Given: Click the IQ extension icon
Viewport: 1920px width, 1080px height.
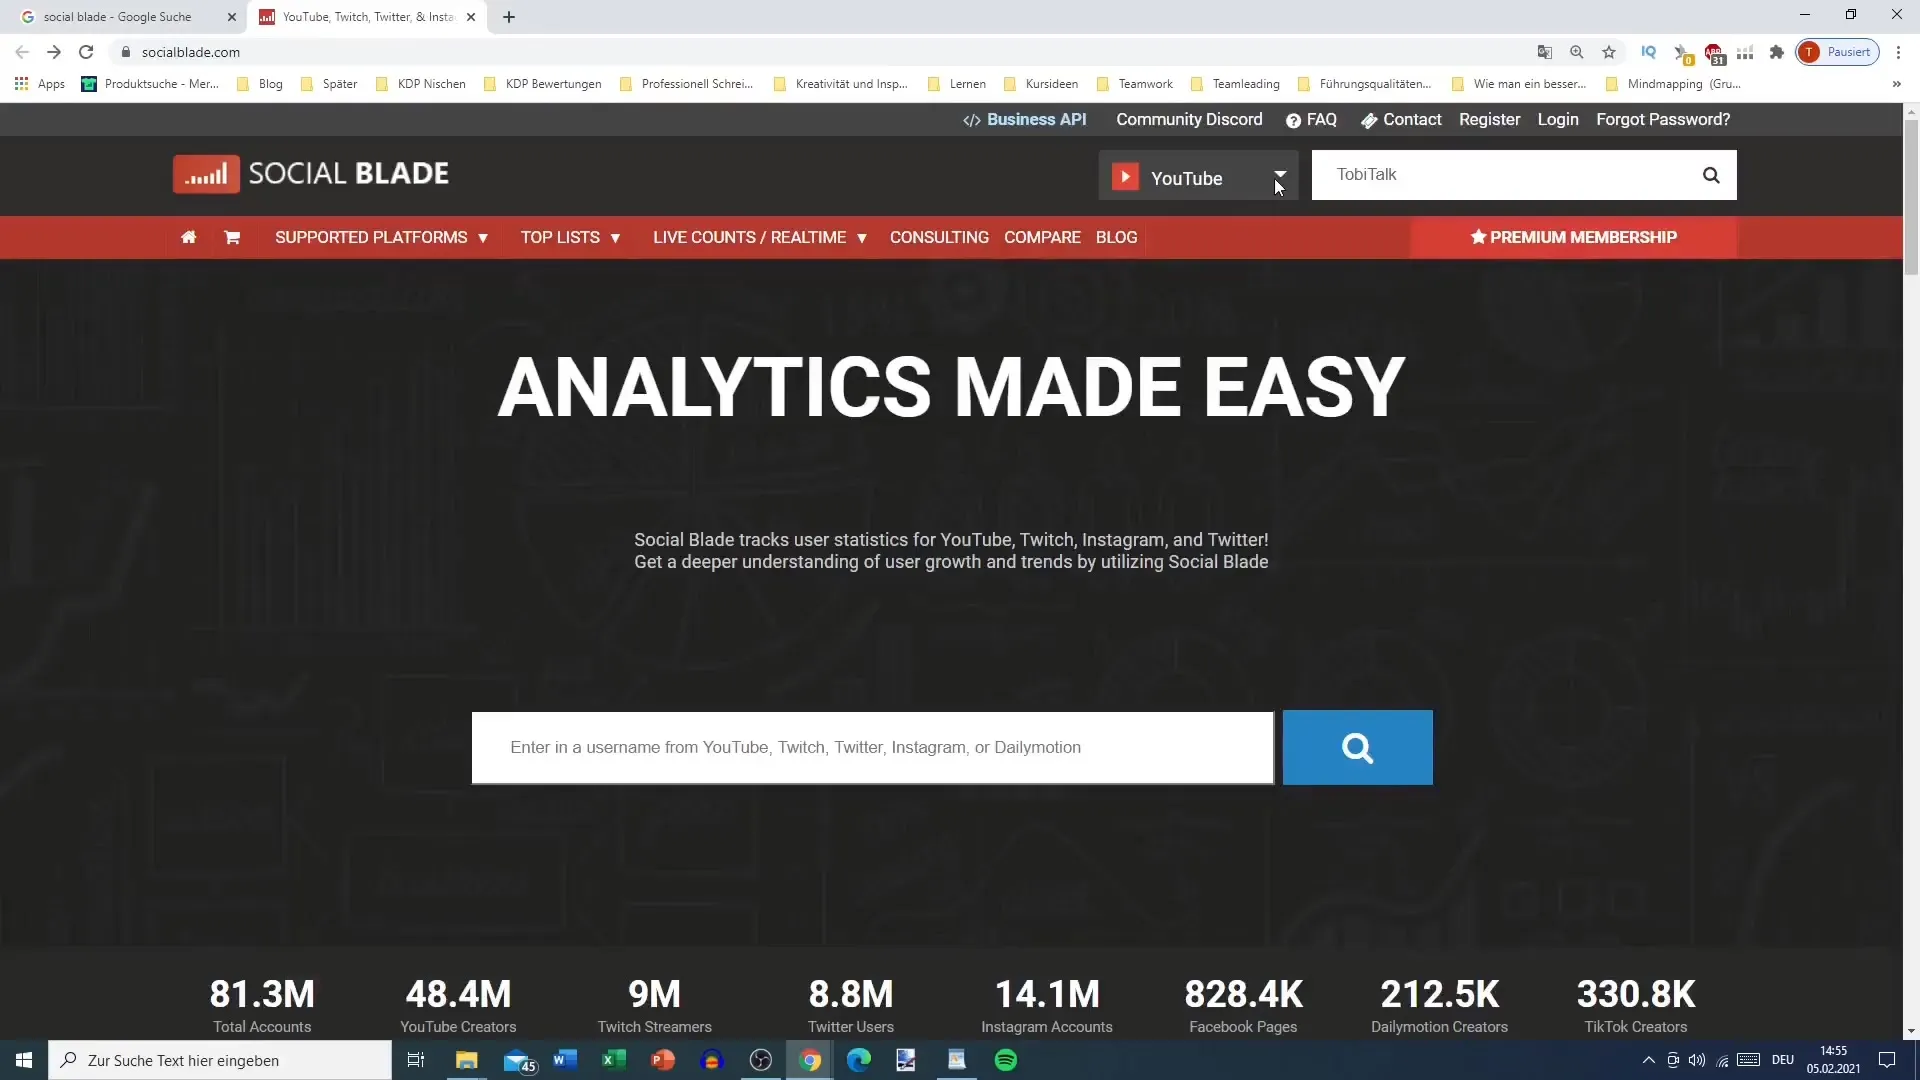Looking at the screenshot, I should [x=1649, y=52].
